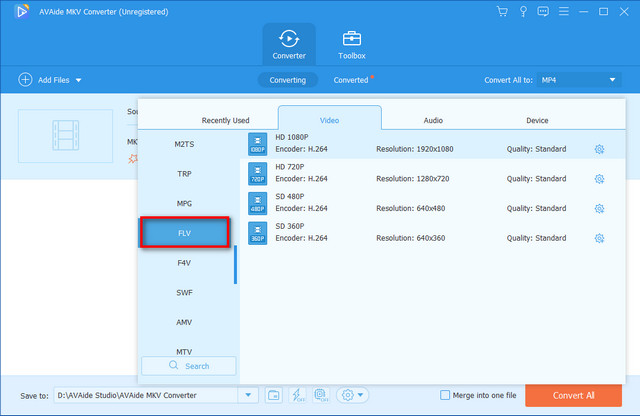Open settings gear for SD 480P
The height and width of the screenshot is (416, 640).
tap(599, 209)
